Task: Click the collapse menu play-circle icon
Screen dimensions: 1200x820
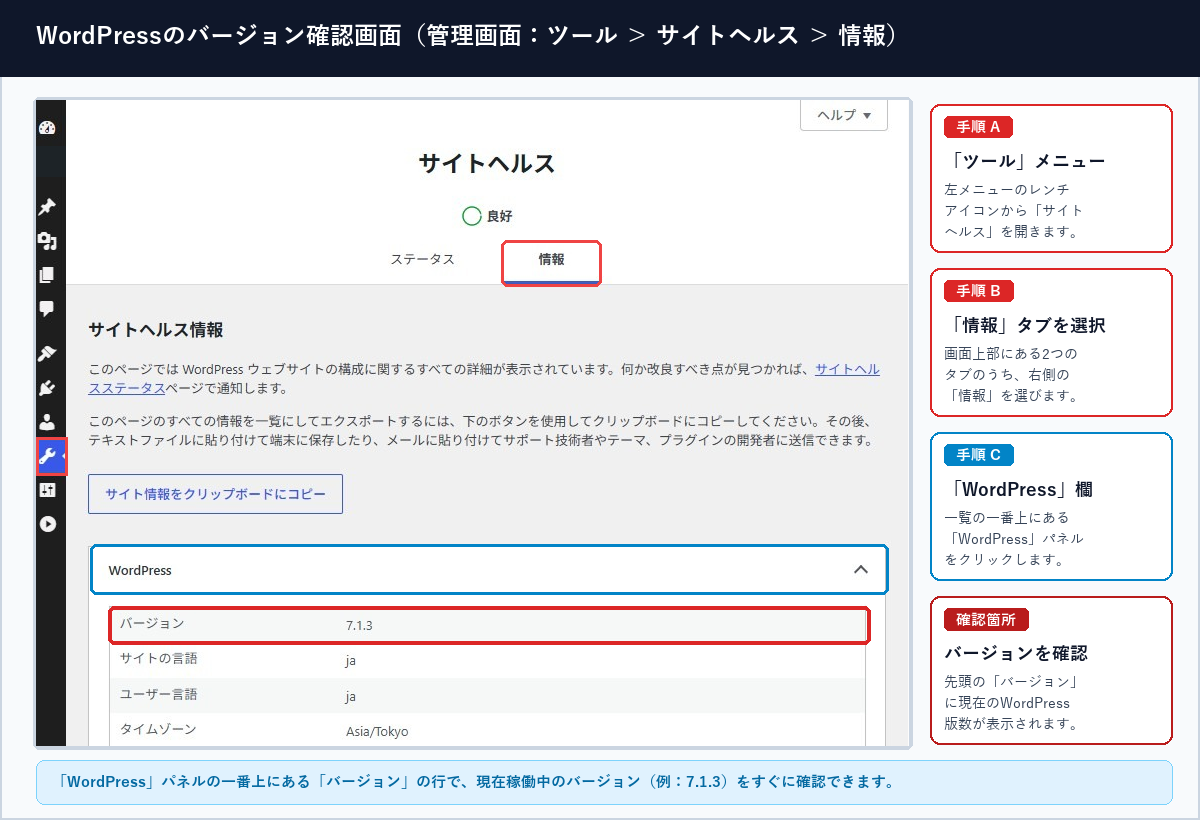Action: [47, 524]
